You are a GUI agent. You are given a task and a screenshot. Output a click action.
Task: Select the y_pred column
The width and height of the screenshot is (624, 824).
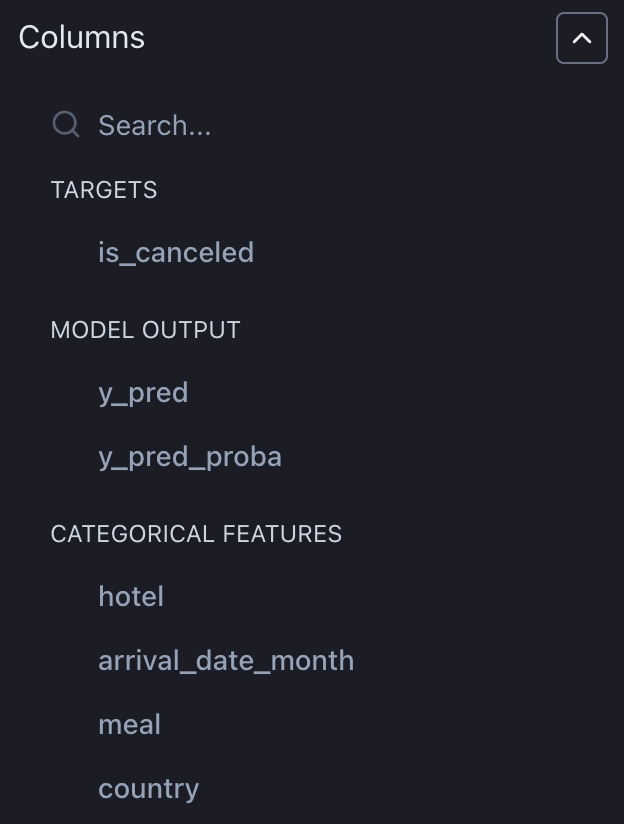coord(143,392)
